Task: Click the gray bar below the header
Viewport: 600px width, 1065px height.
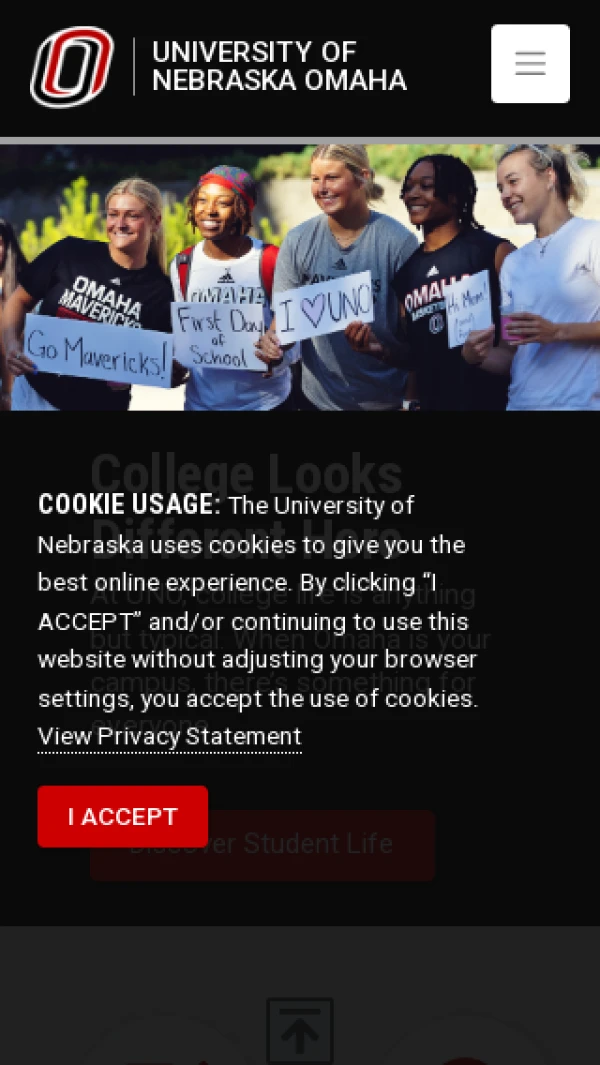Action: 300,141
